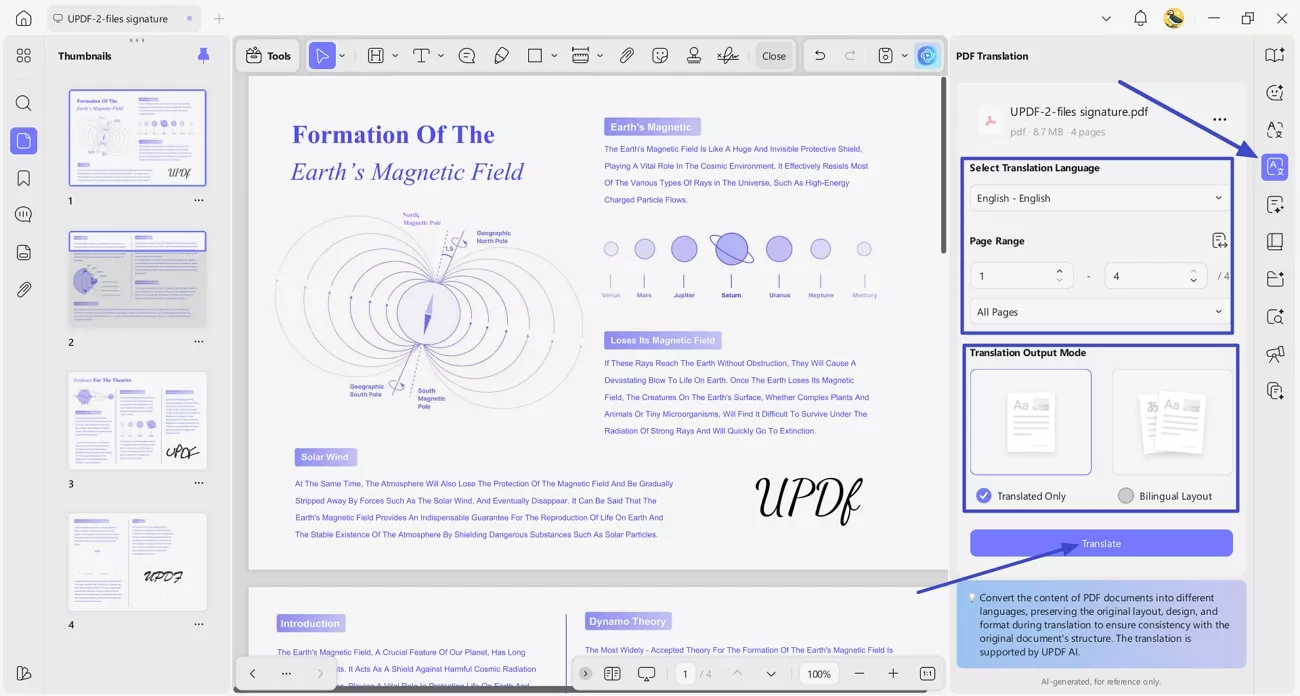Expand the measure tool dropdown arrow
The image size is (1300, 696).
coord(600,56)
